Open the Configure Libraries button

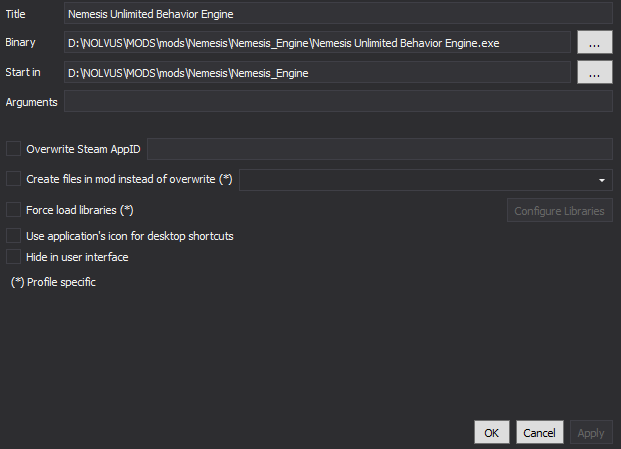[560, 210]
